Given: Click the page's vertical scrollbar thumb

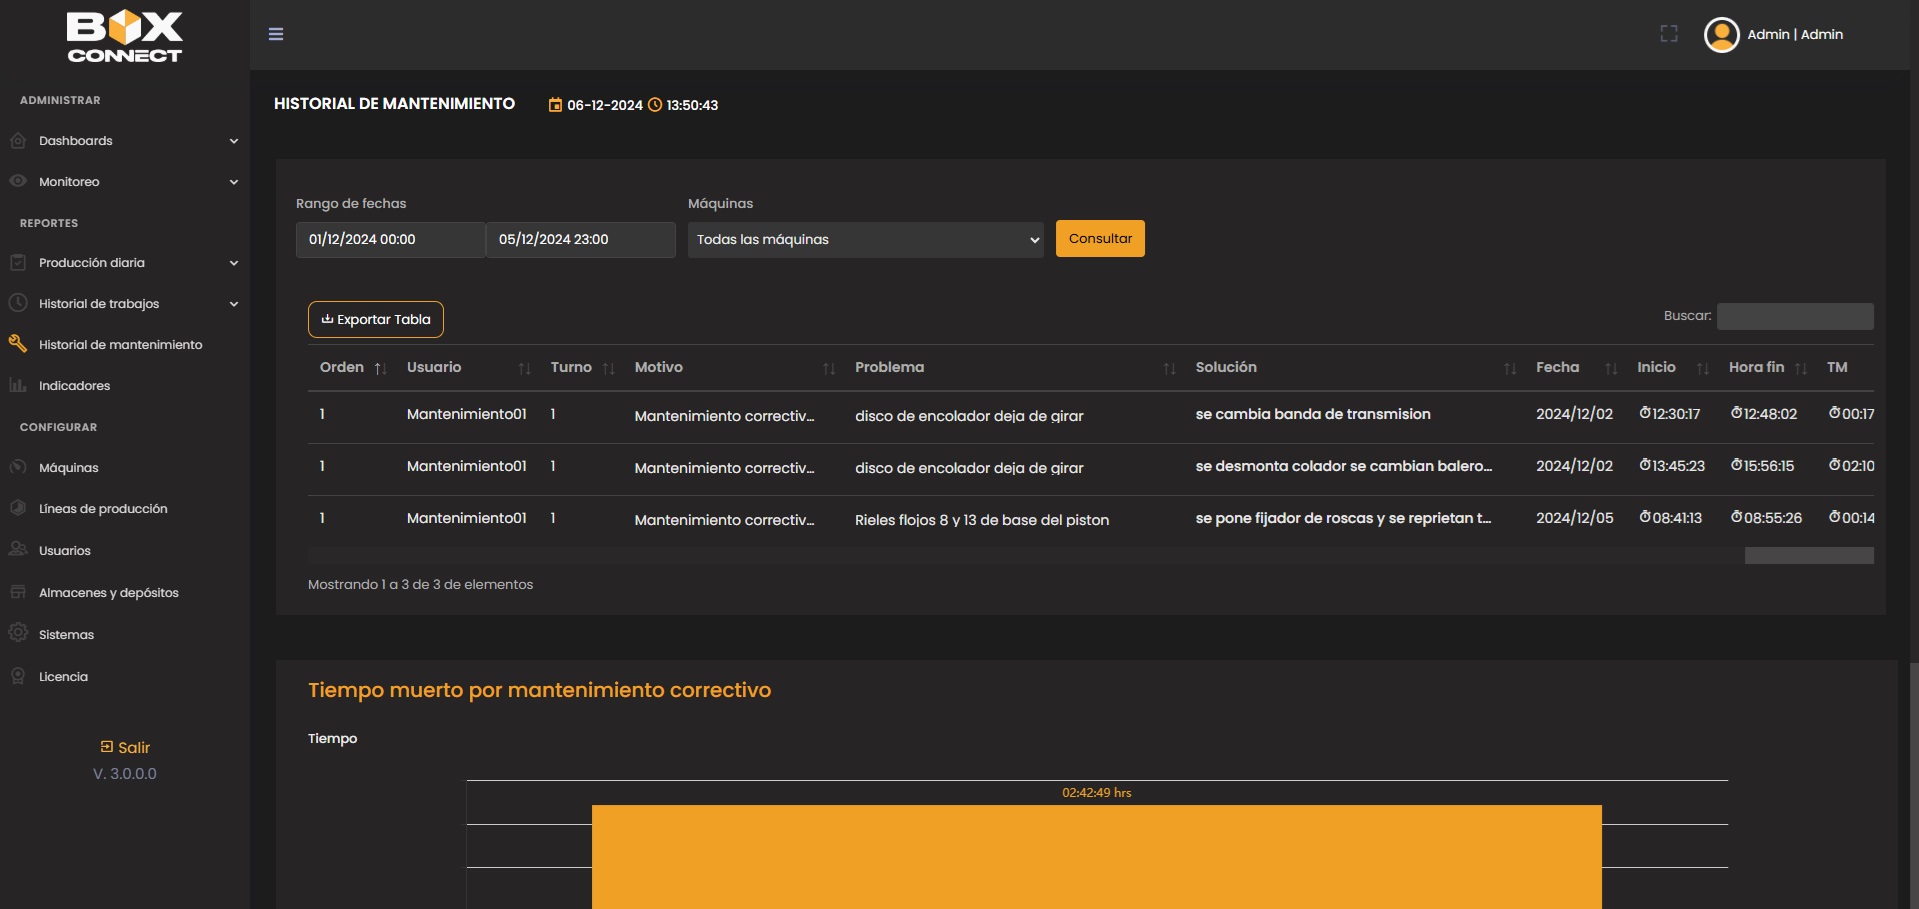Looking at the screenshot, I should tap(1913, 785).
